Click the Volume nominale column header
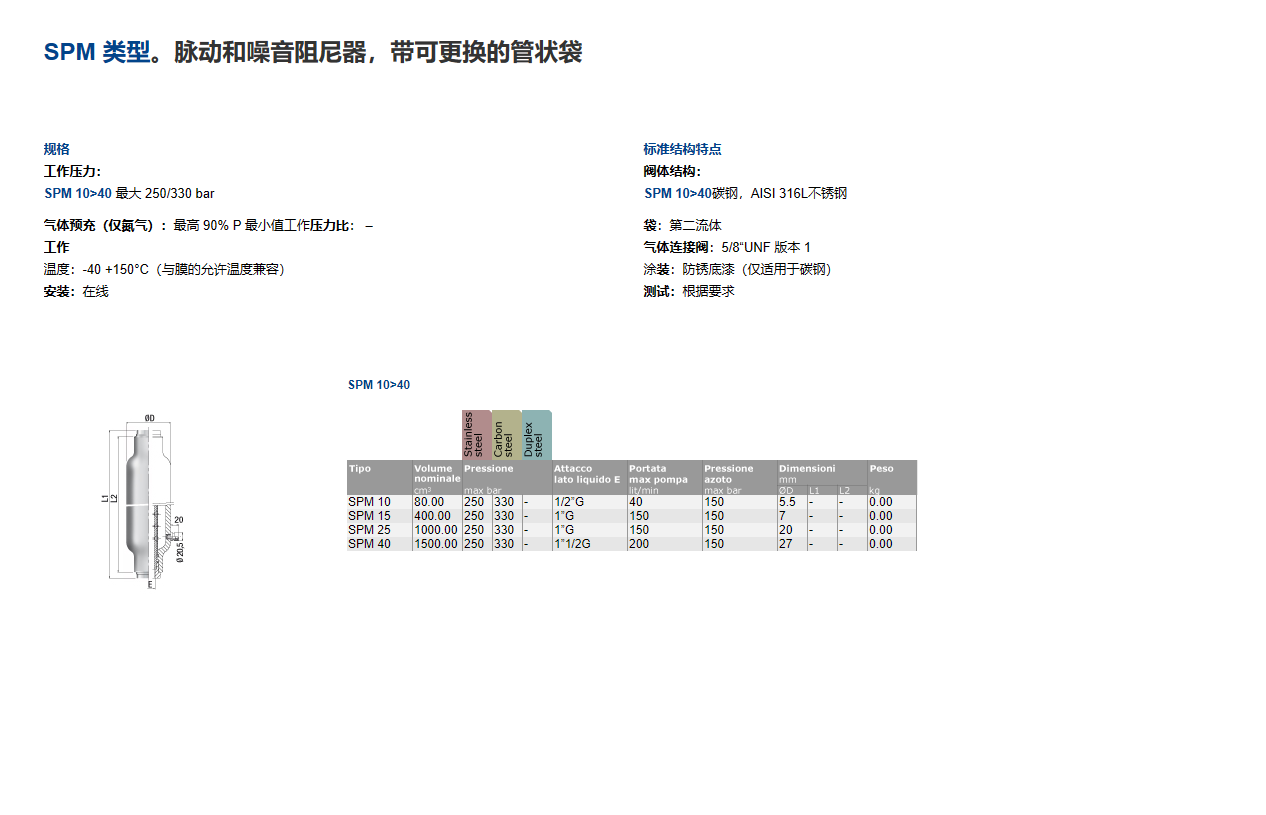 436,474
